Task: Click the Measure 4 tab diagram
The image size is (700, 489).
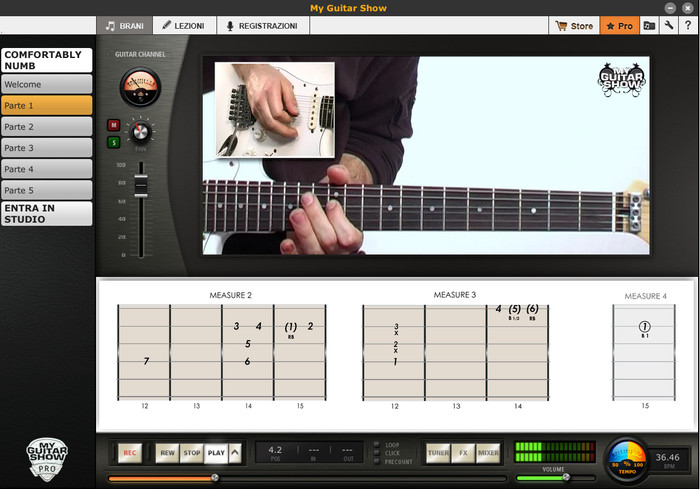Action: [644, 352]
